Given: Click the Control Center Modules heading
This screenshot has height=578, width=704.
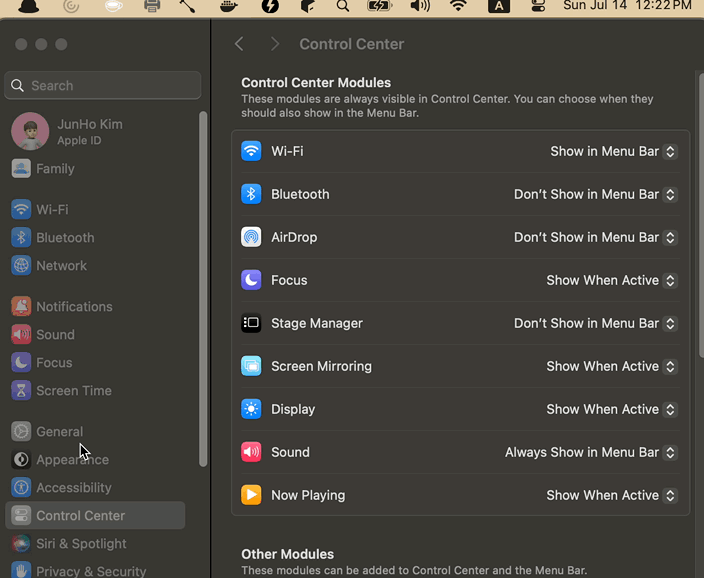Looking at the screenshot, I should pyautogui.click(x=316, y=83).
